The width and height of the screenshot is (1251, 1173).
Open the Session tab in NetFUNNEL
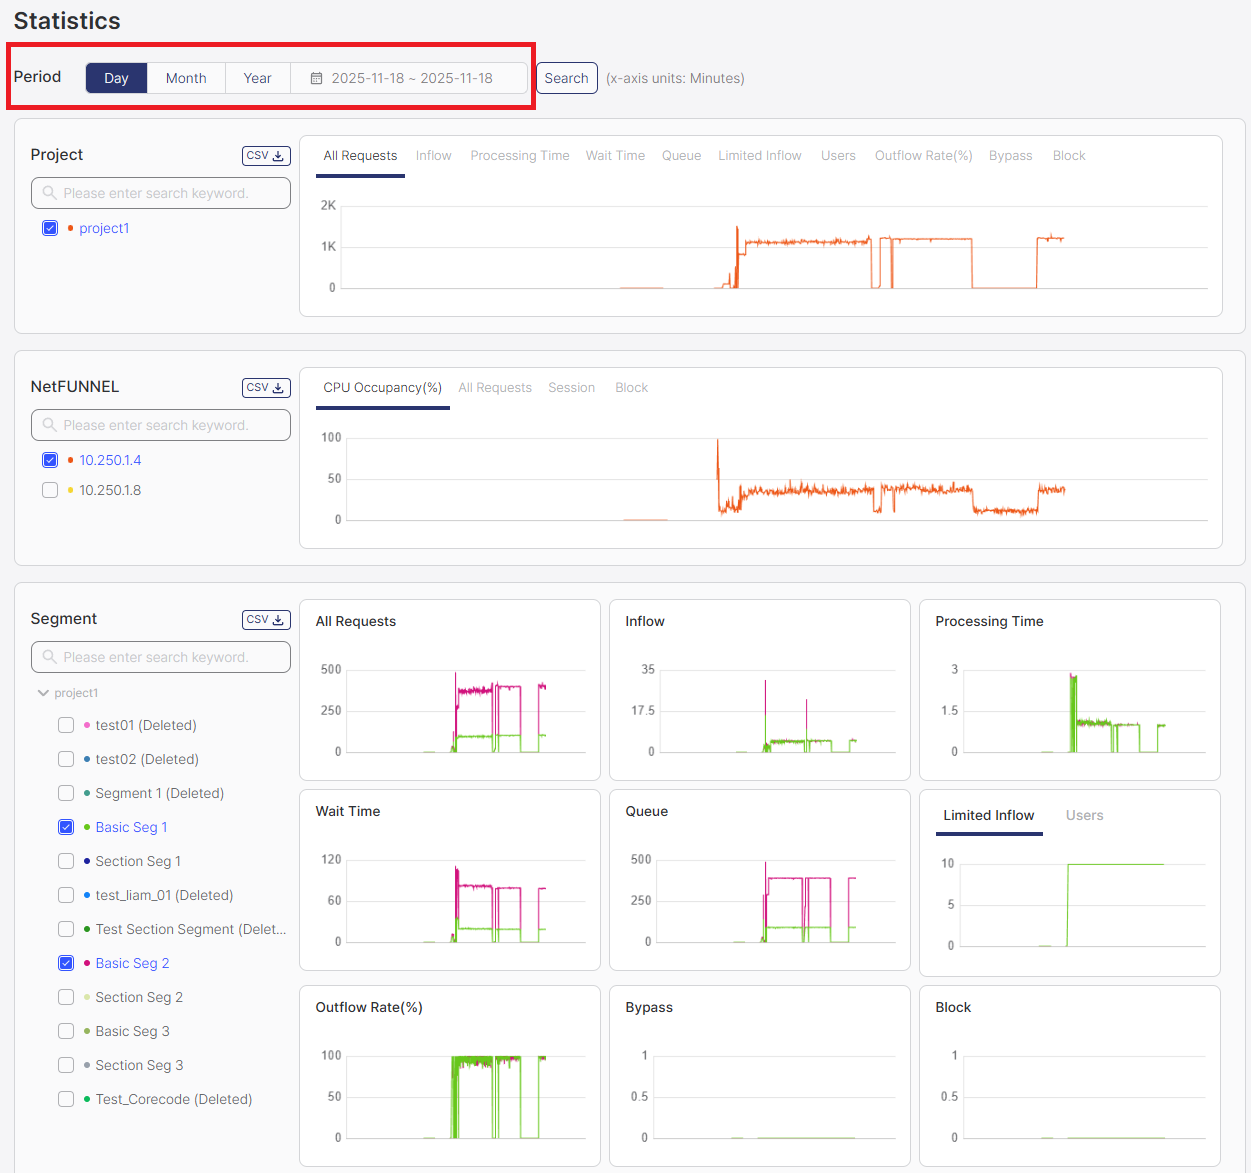(x=571, y=388)
